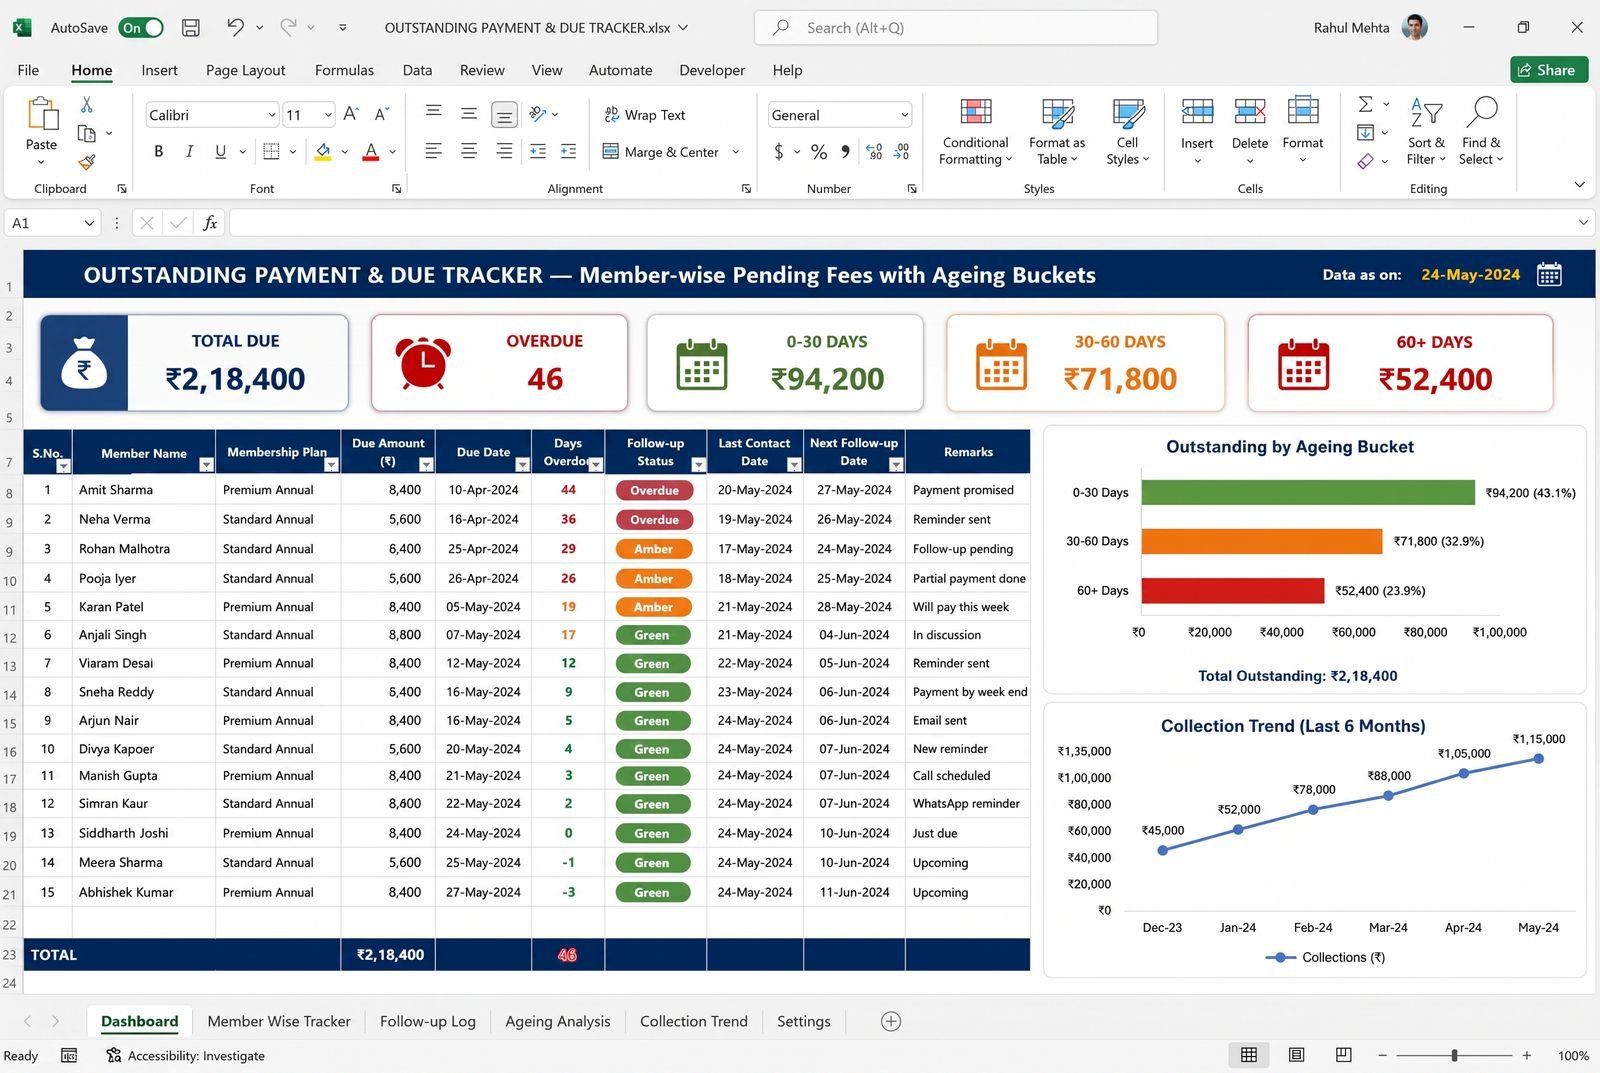Click the Fill Color yellow swatch
The image size is (1600, 1073).
click(x=323, y=151)
